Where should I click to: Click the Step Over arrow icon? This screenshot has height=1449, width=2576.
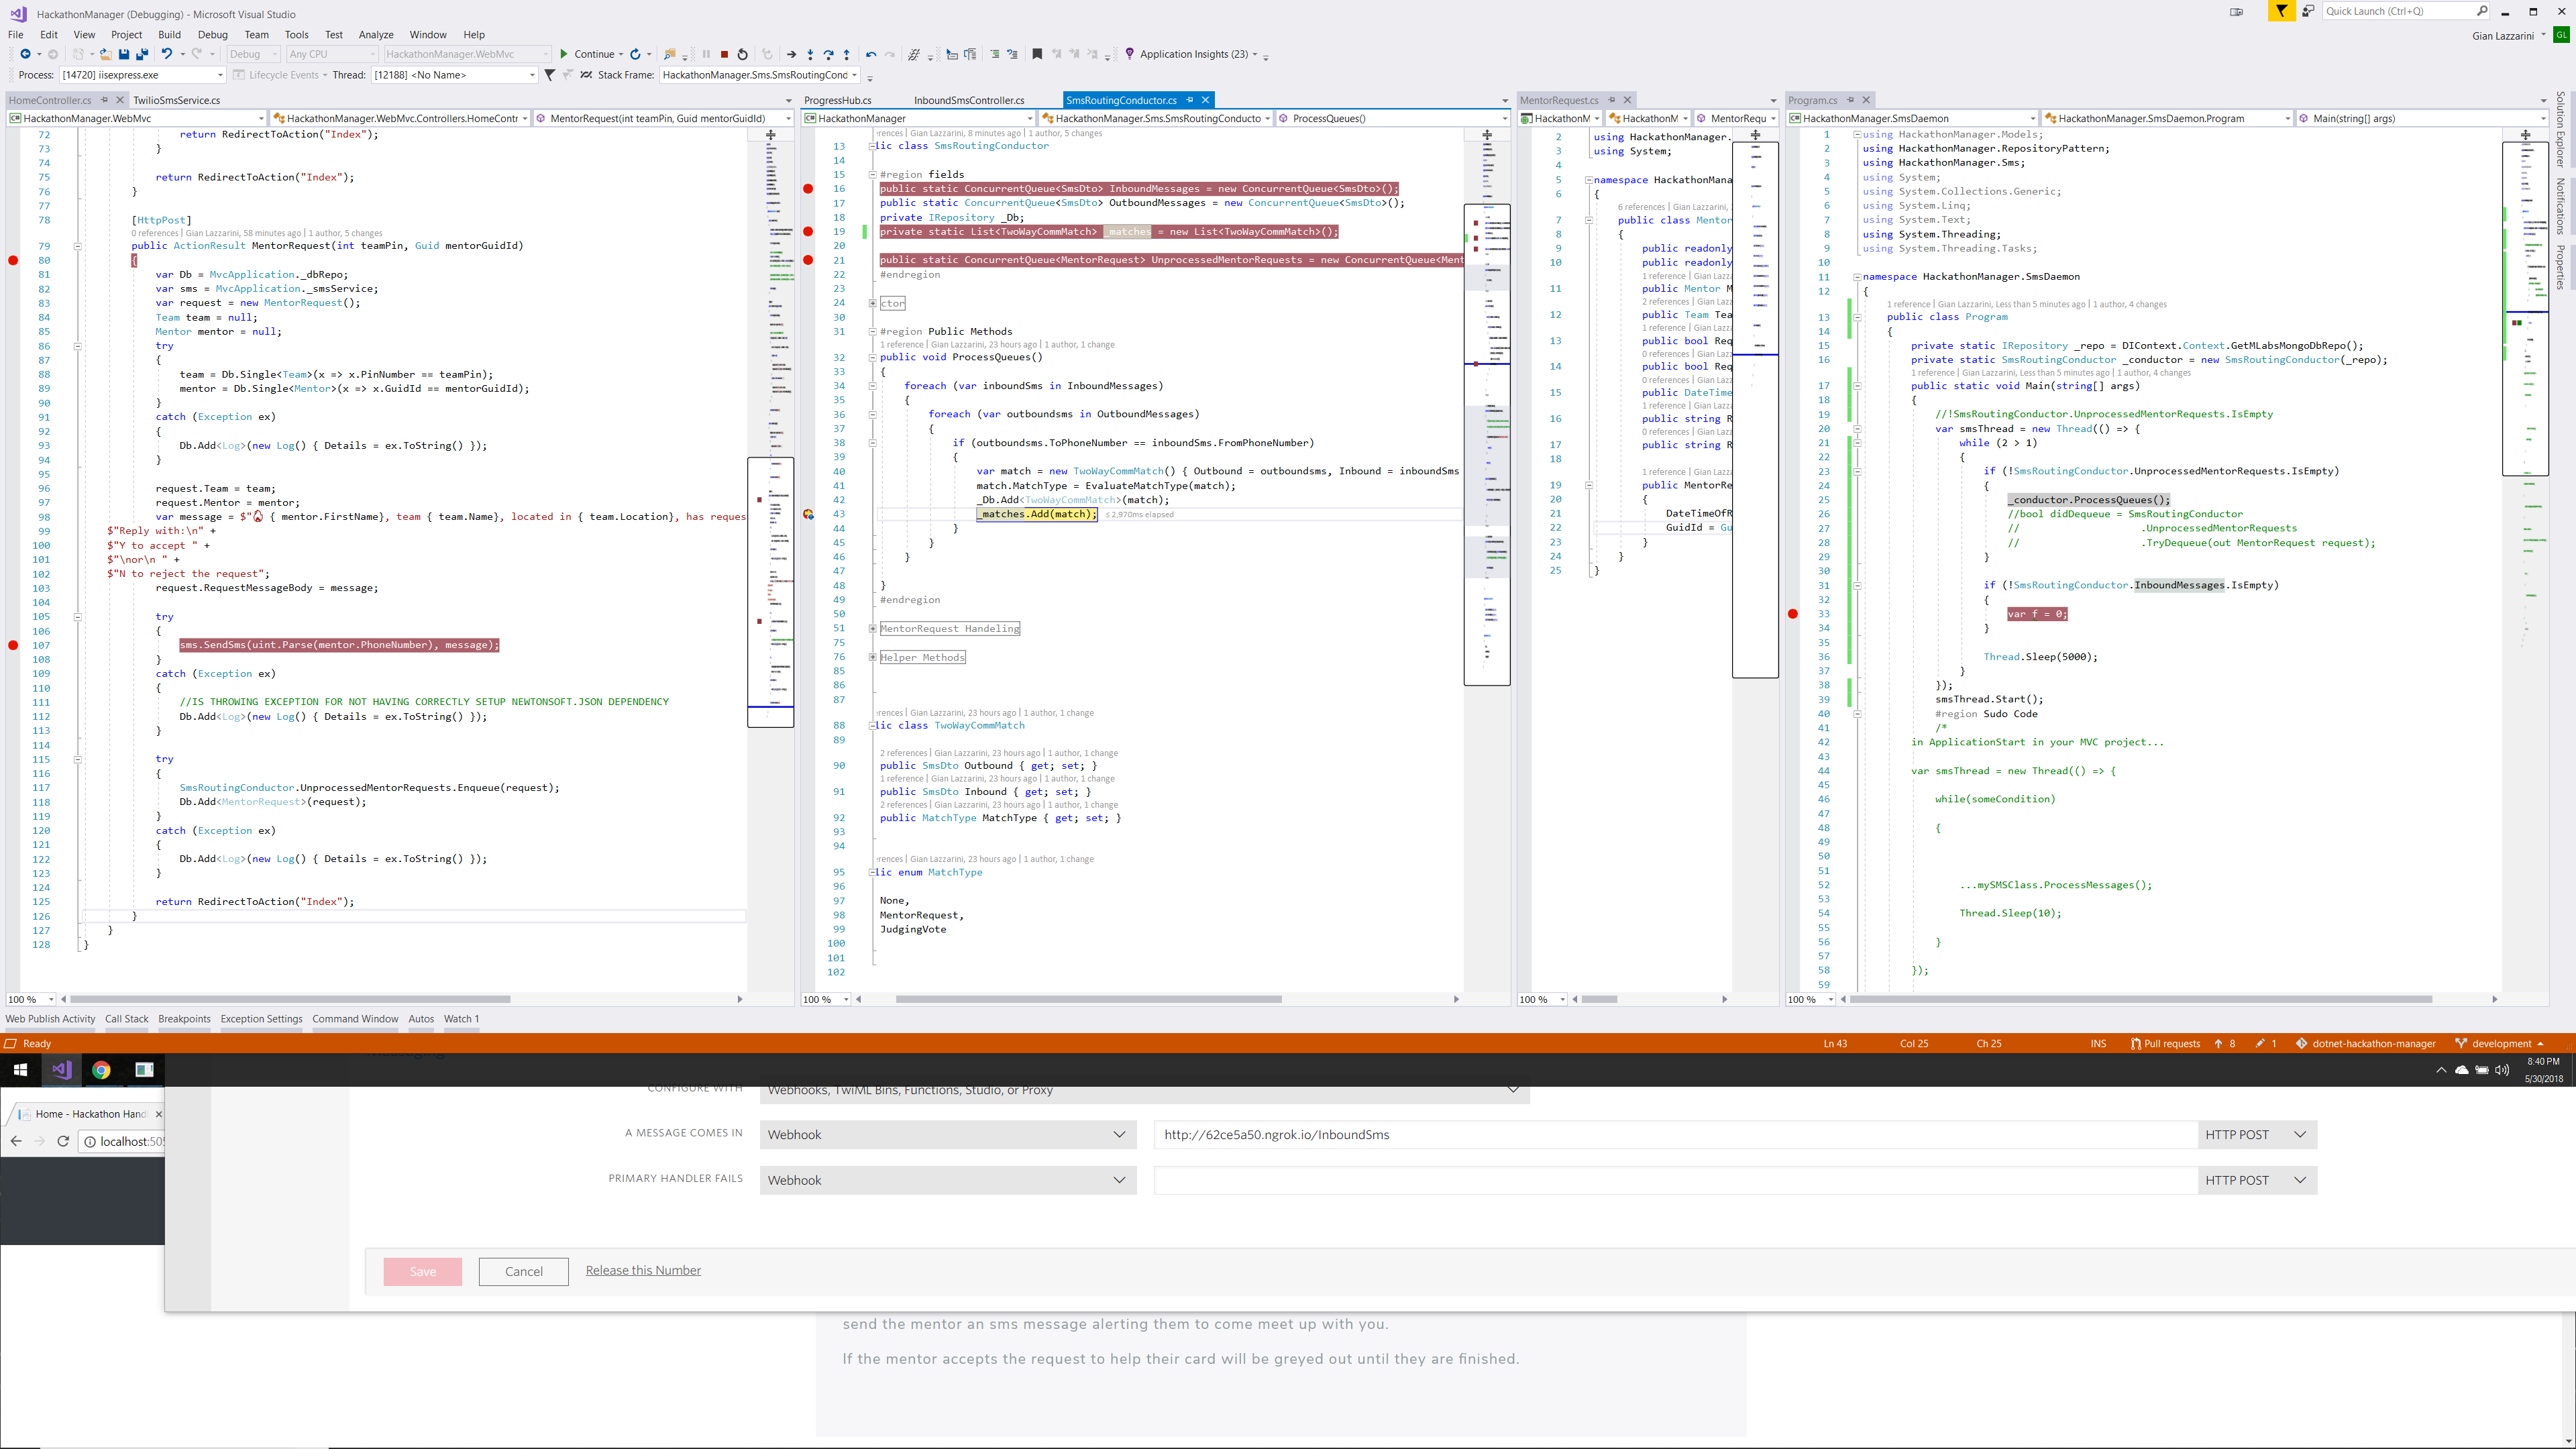tap(828, 54)
